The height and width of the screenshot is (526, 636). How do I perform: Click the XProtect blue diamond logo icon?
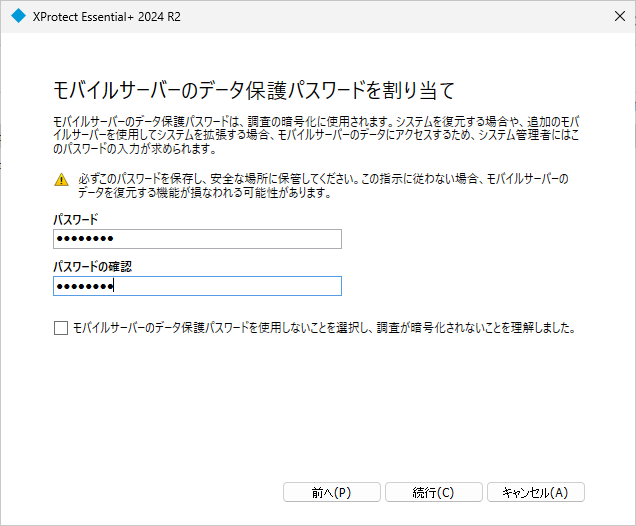pos(18,16)
